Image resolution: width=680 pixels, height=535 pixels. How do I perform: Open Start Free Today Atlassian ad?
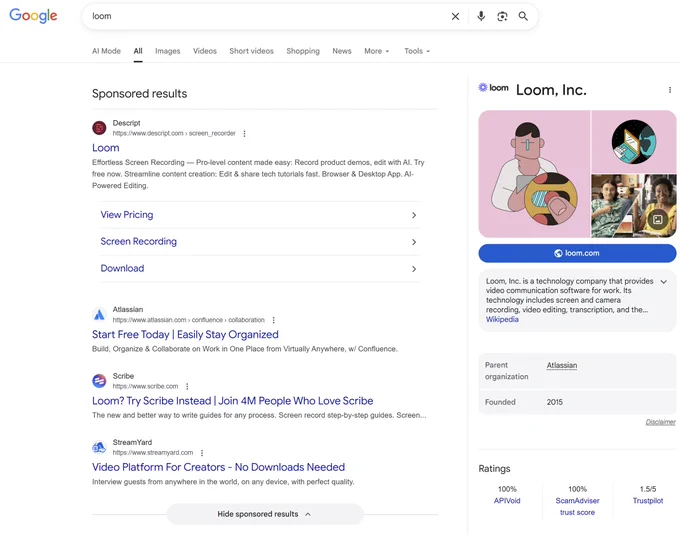[185, 334]
